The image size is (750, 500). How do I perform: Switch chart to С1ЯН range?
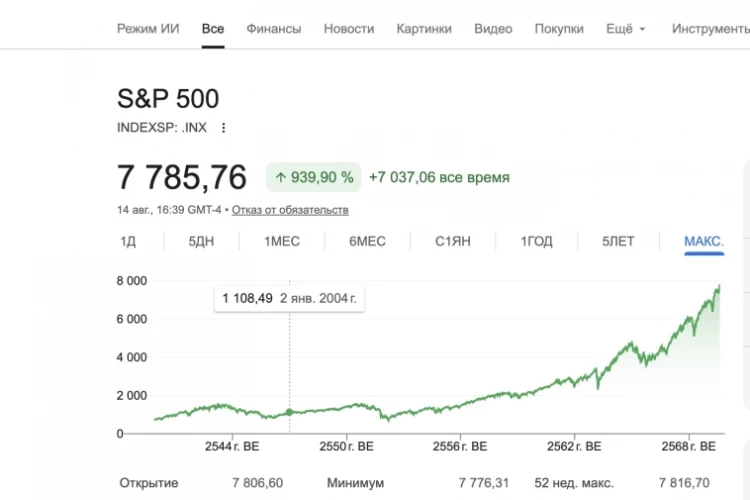452,241
